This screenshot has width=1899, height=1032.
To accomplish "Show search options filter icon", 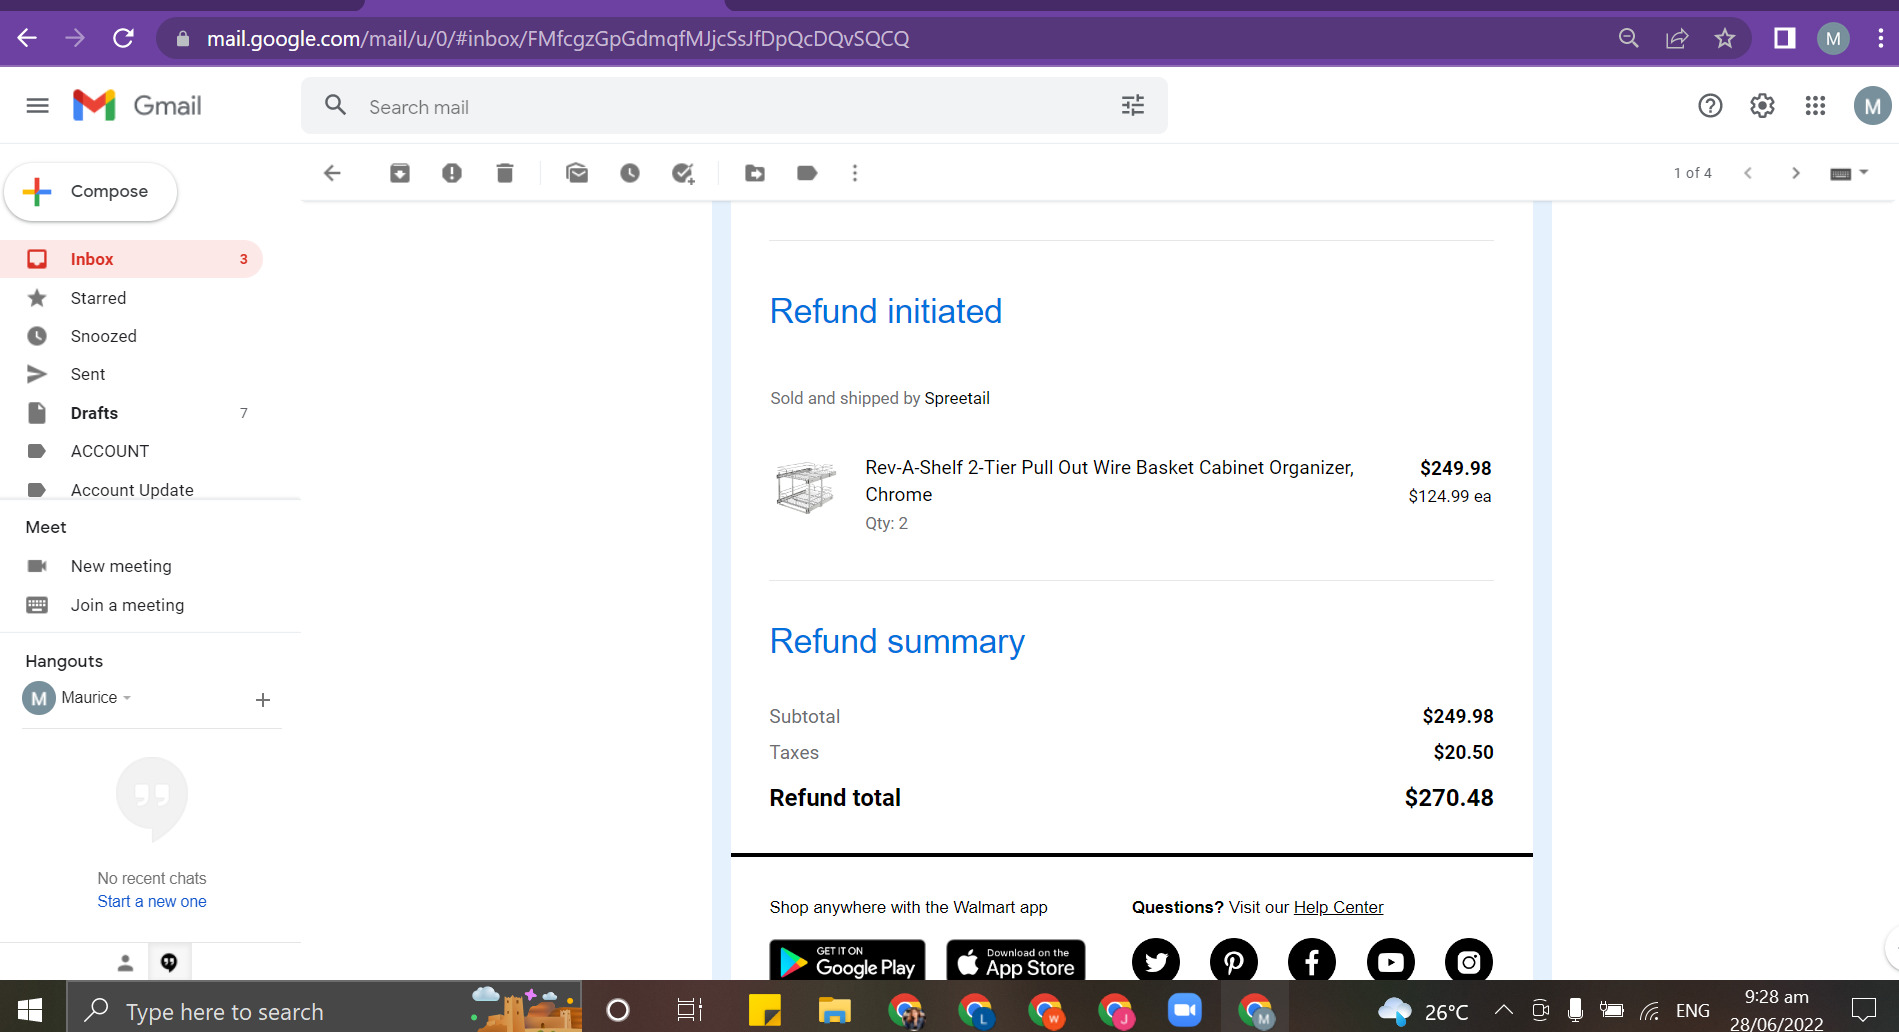I will point(1132,106).
